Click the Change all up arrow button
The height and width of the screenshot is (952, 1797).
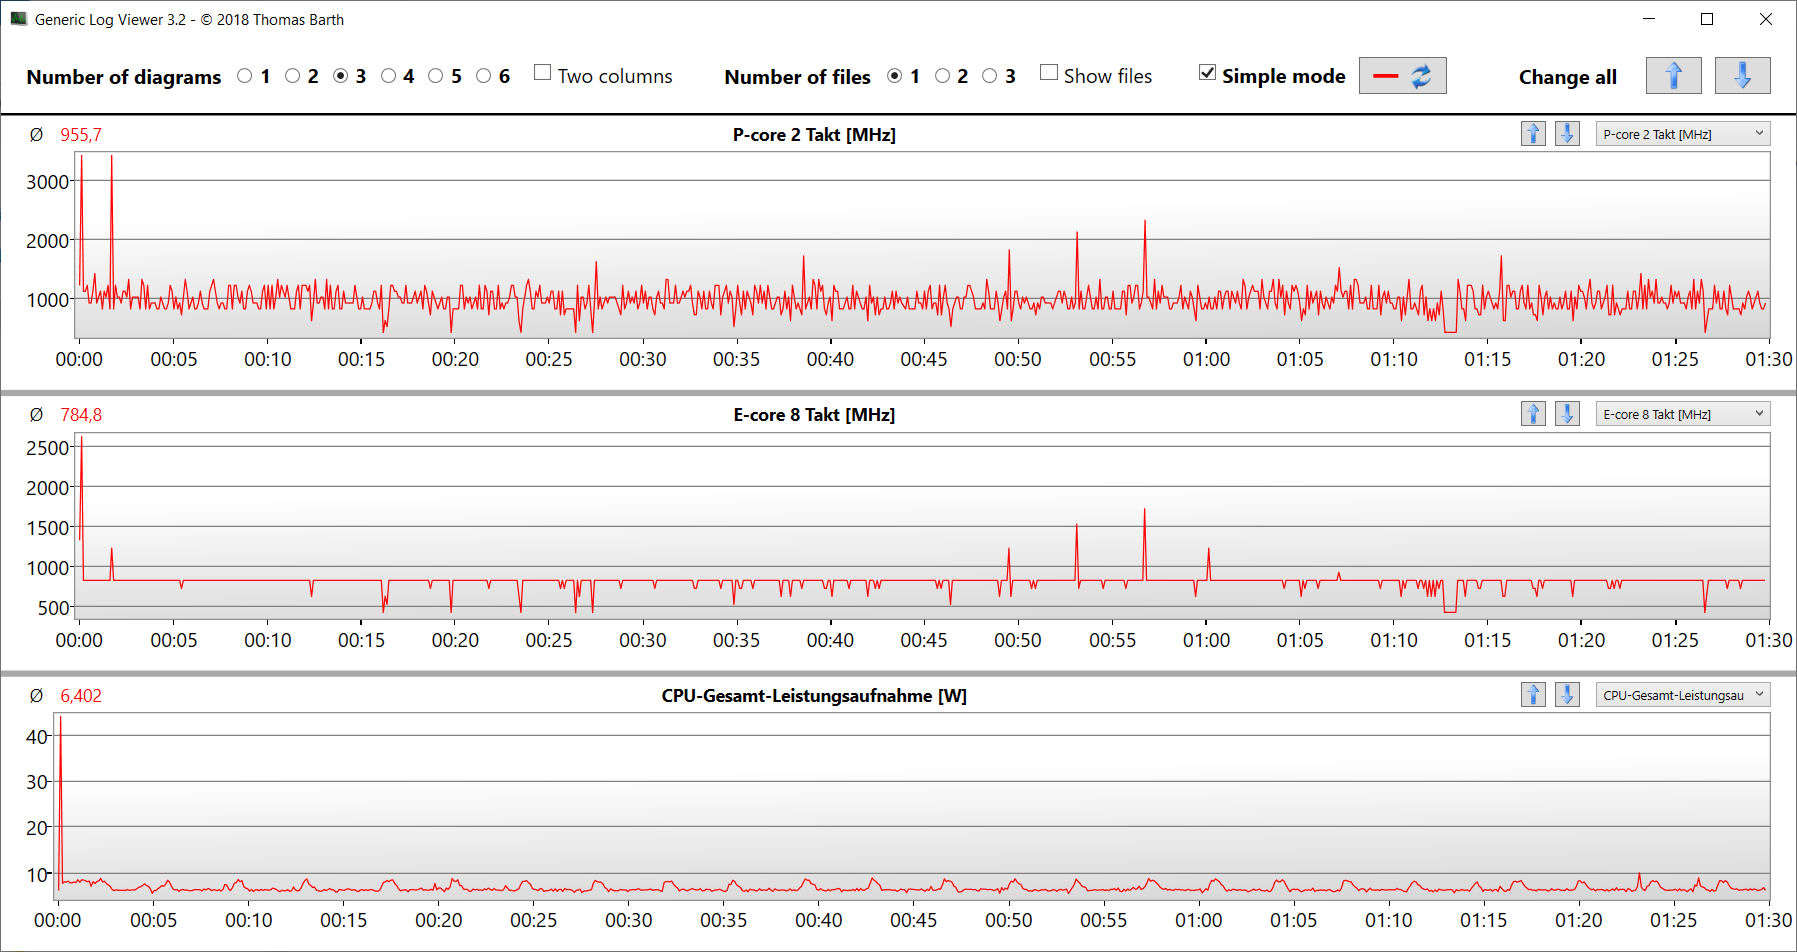(x=1673, y=76)
